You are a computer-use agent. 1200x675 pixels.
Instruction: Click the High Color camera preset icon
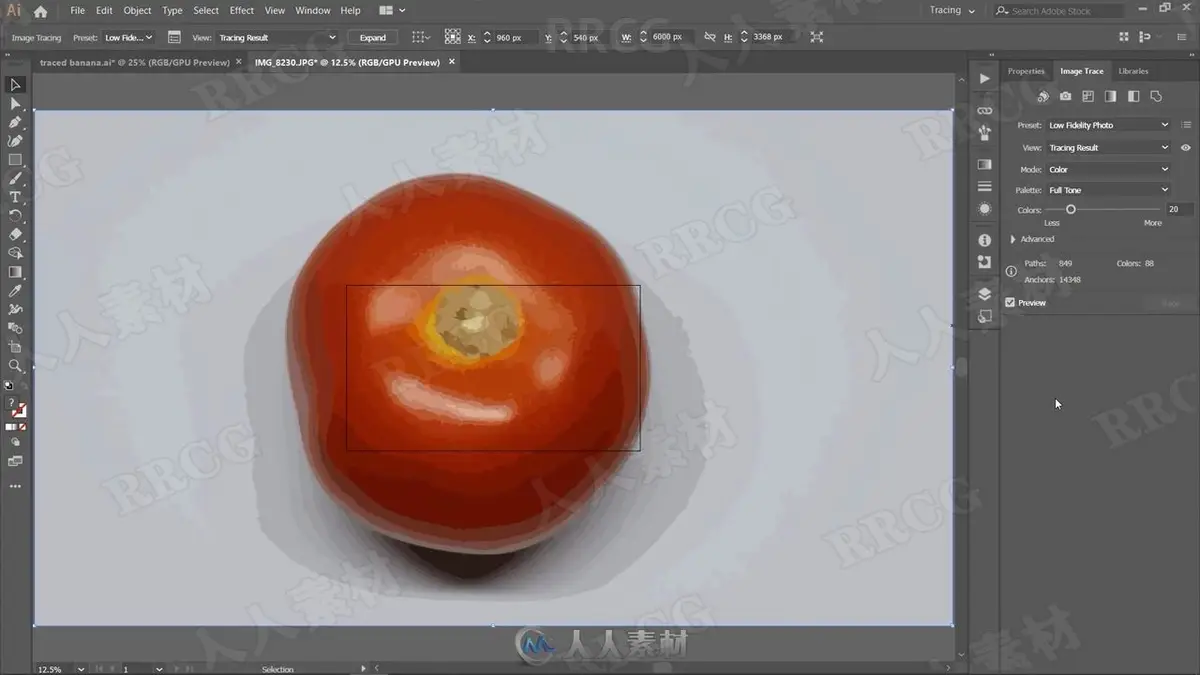[1065, 97]
